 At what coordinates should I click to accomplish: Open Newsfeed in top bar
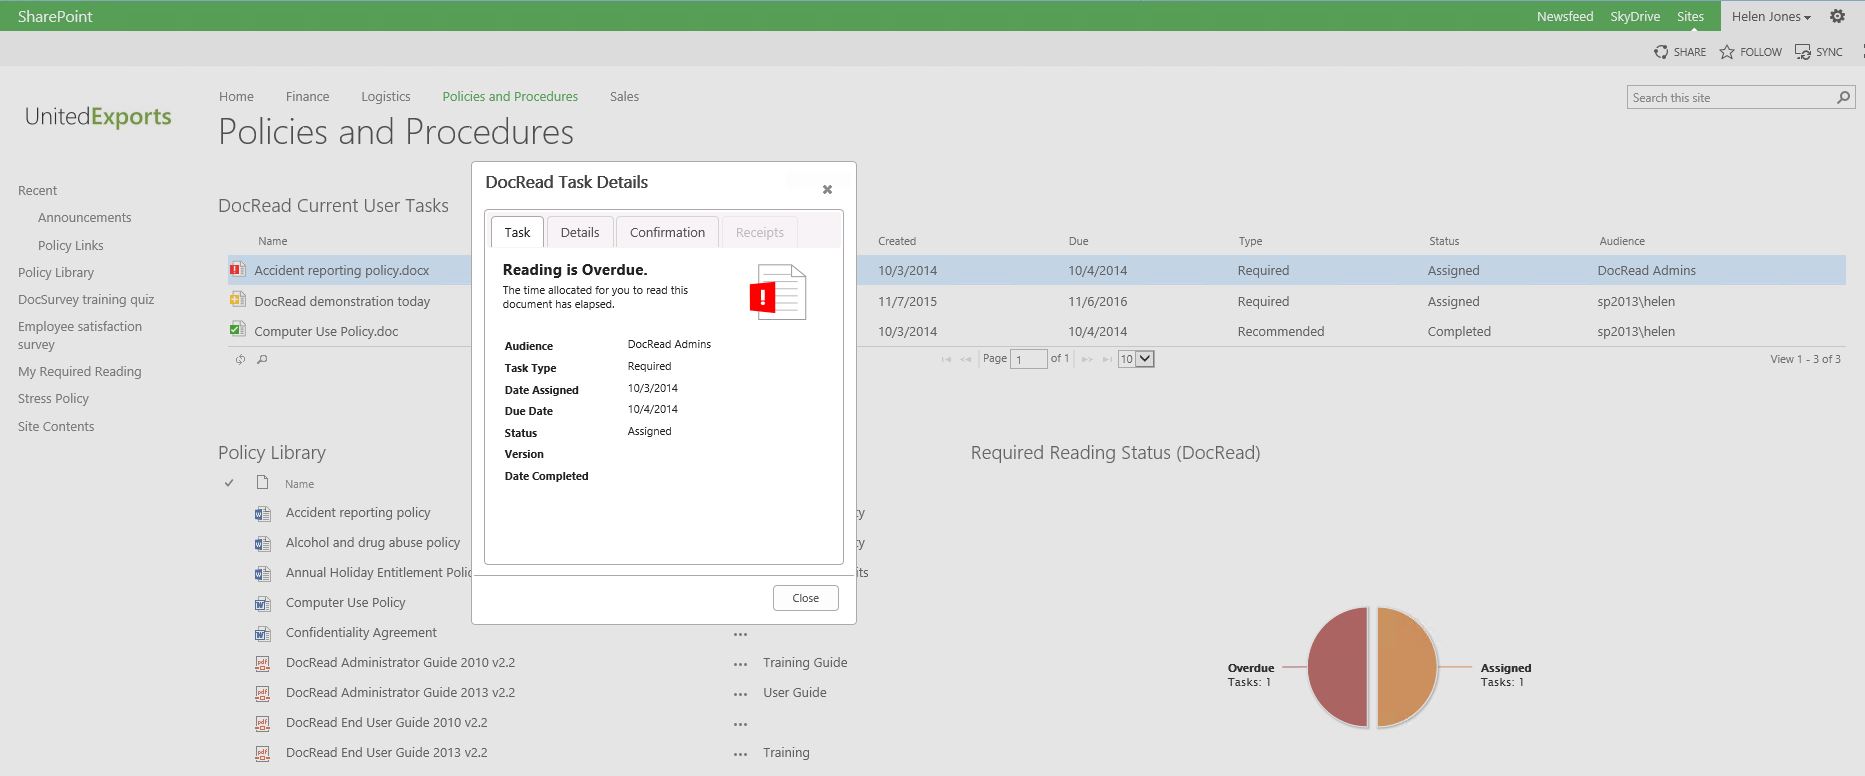tap(1565, 16)
